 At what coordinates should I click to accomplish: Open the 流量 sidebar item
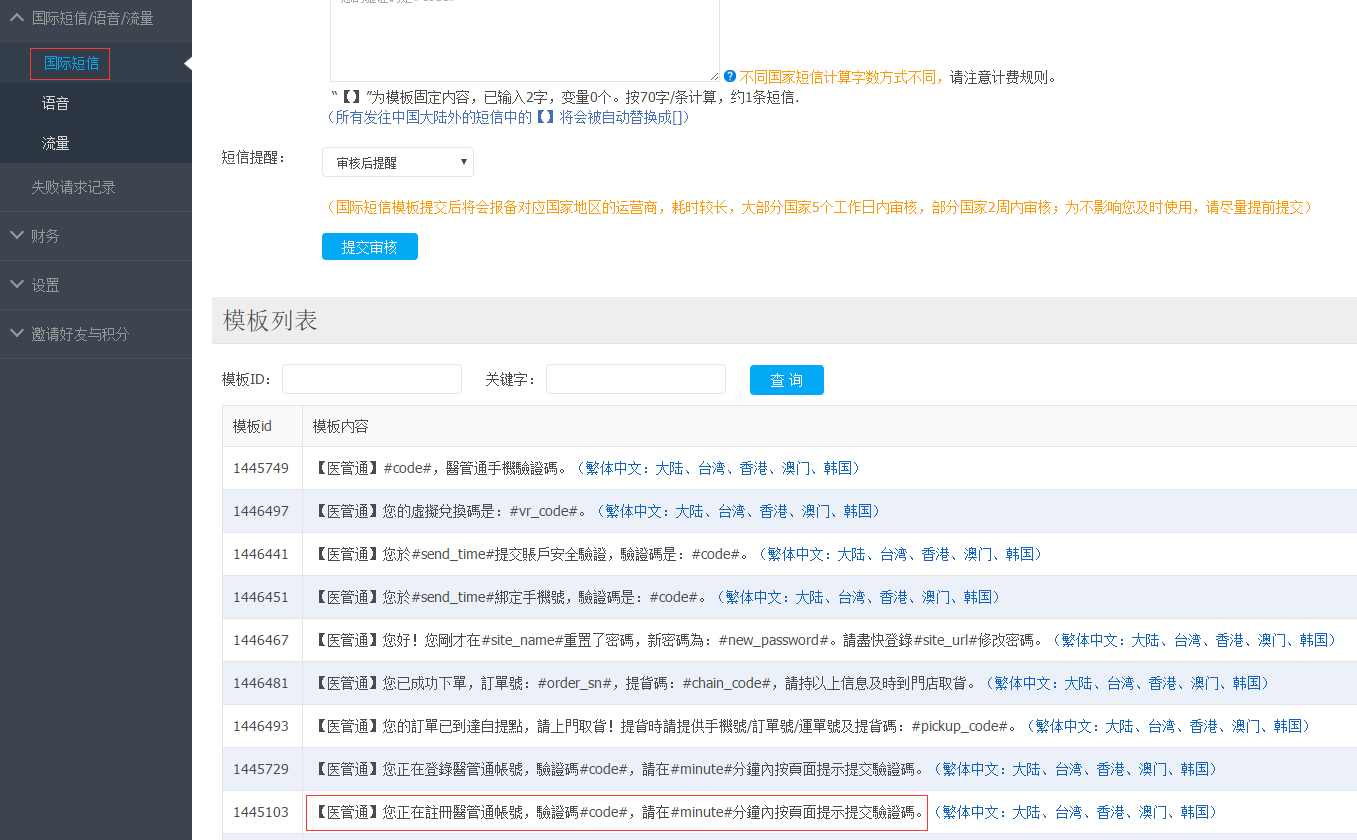pyautogui.click(x=56, y=144)
